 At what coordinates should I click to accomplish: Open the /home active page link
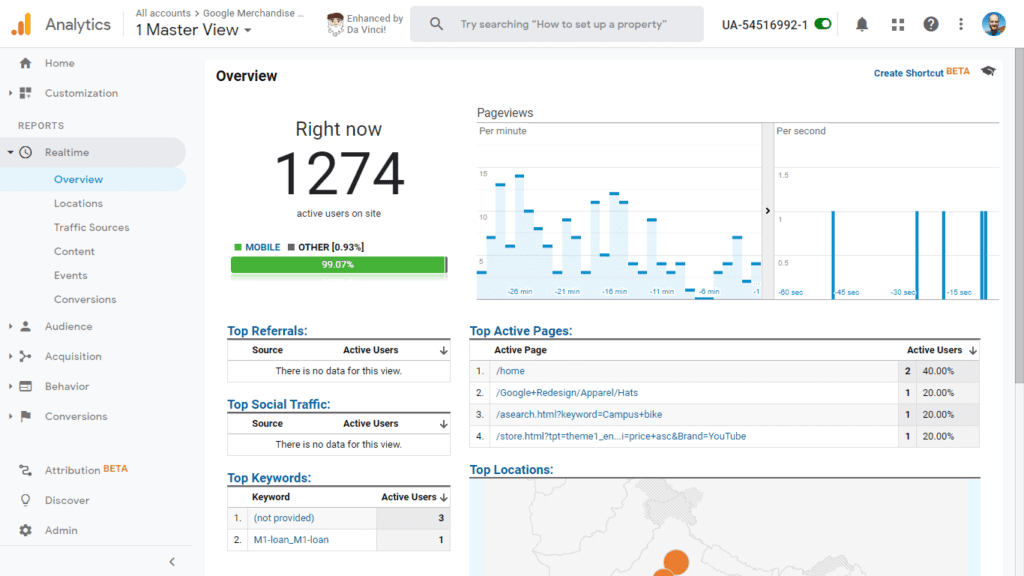coord(510,370)
